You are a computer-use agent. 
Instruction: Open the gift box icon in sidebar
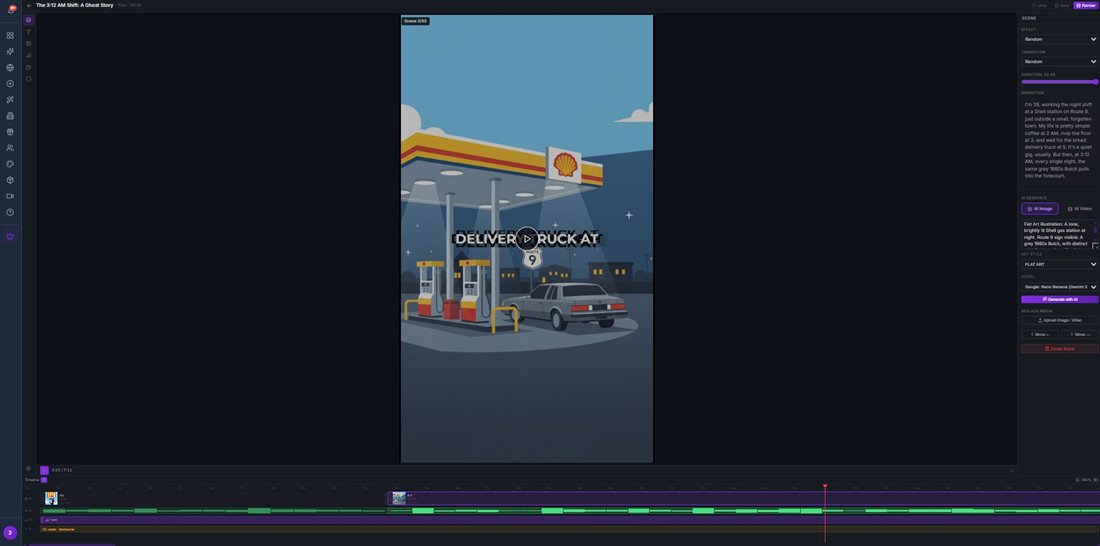click(x=10, y=132)
